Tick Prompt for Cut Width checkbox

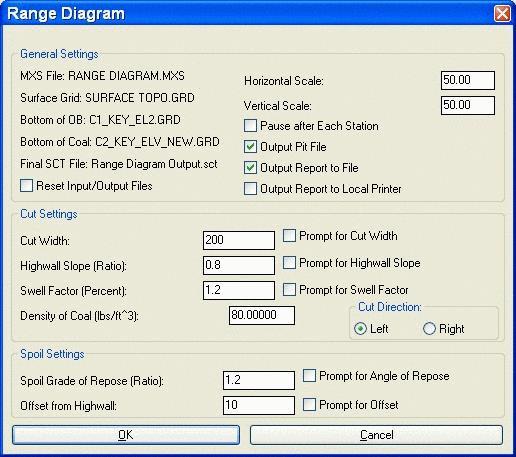(289, 236)
